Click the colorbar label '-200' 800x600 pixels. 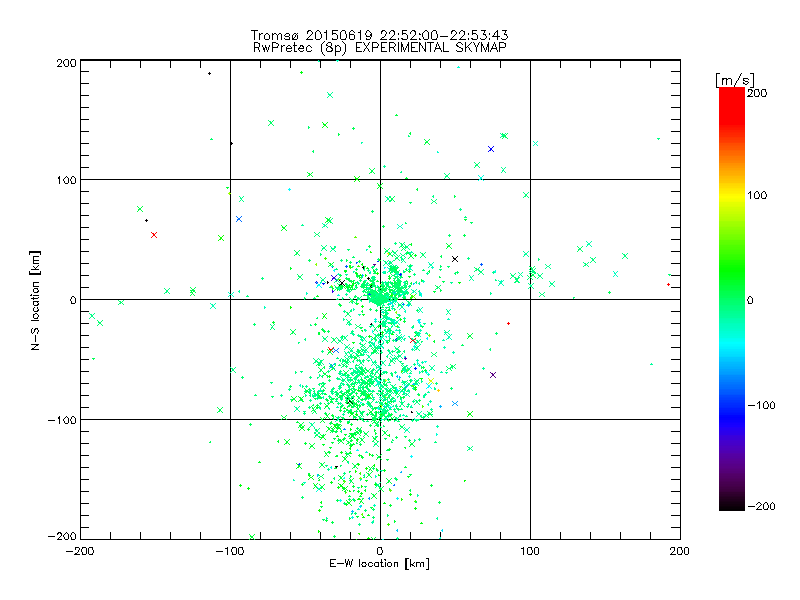[x=761, y=506]
